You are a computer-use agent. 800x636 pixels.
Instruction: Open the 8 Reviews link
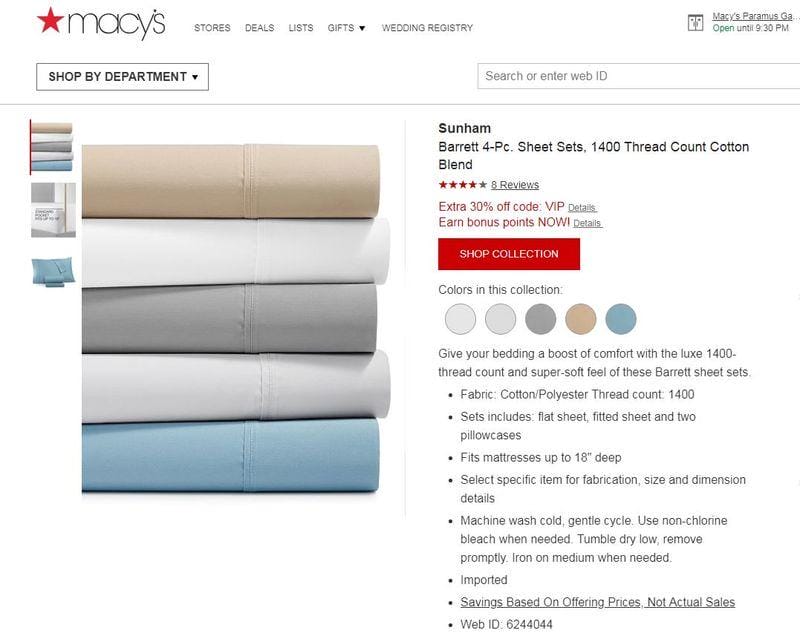515,185
